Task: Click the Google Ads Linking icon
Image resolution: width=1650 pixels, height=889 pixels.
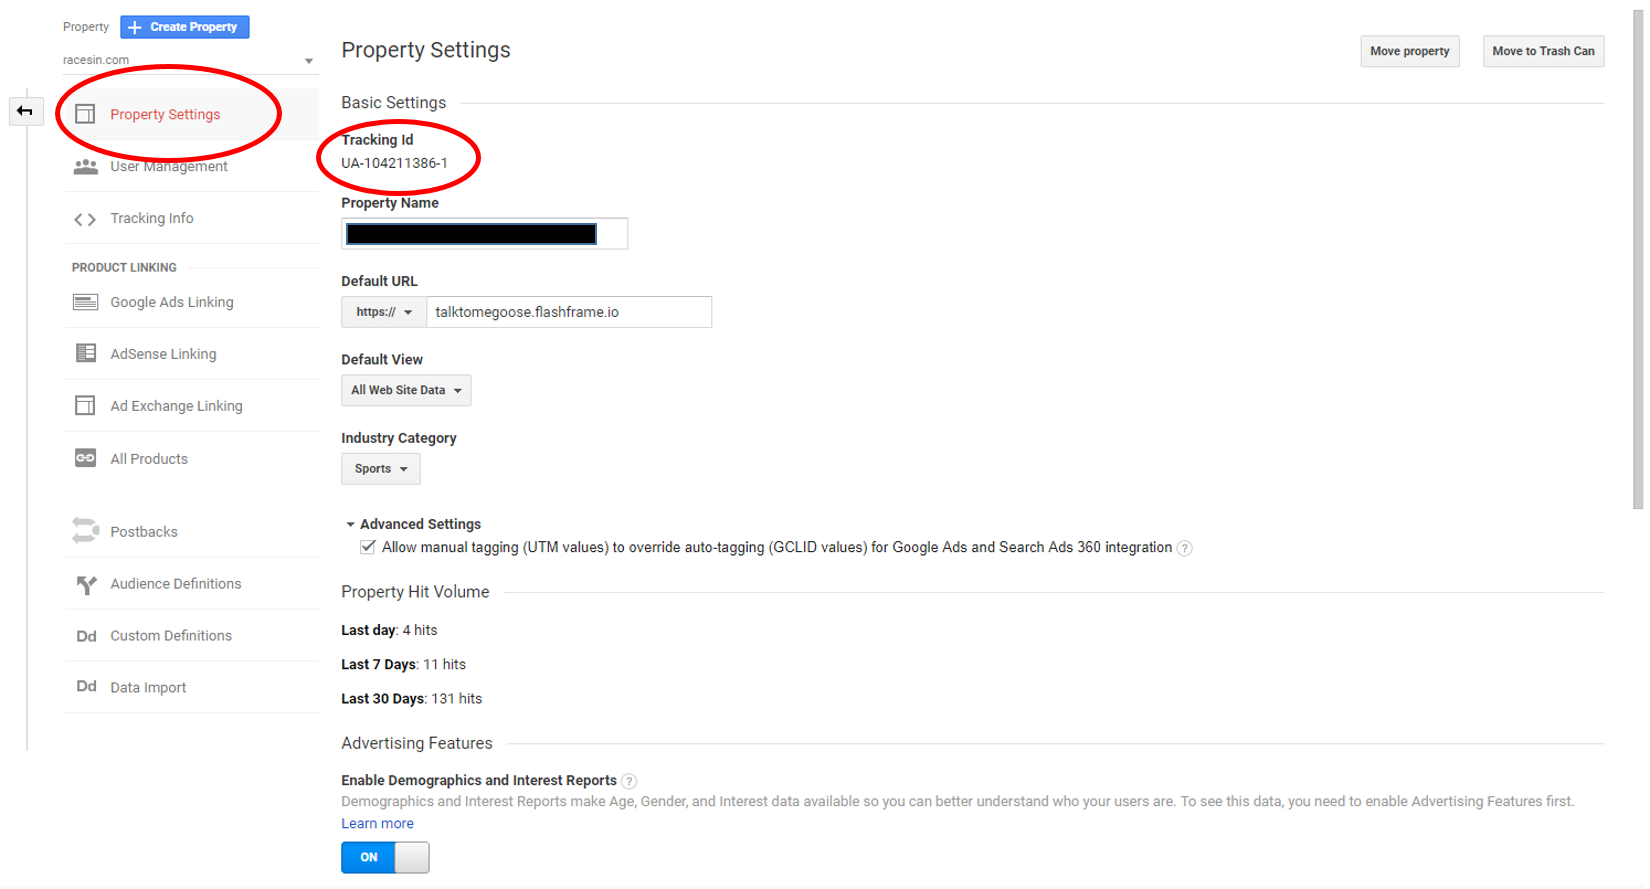Action: (x=86, y=302)
